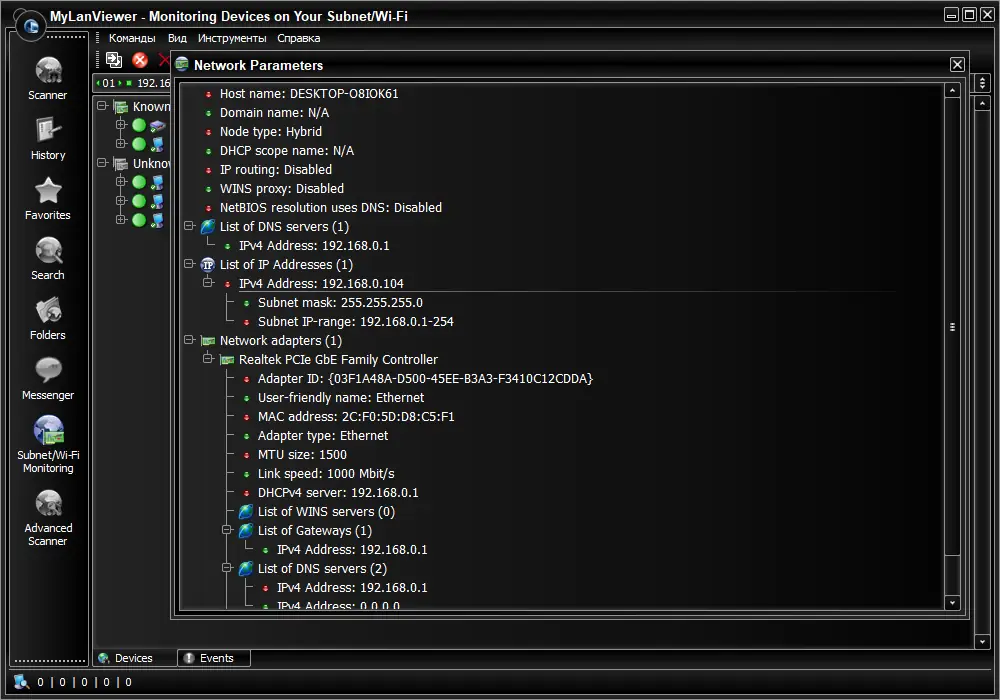The width and height of the screenshot is (1000, 700).
Task: Select Link speed: 1000 Mbit/s row
Action: (x=327, y=474)
